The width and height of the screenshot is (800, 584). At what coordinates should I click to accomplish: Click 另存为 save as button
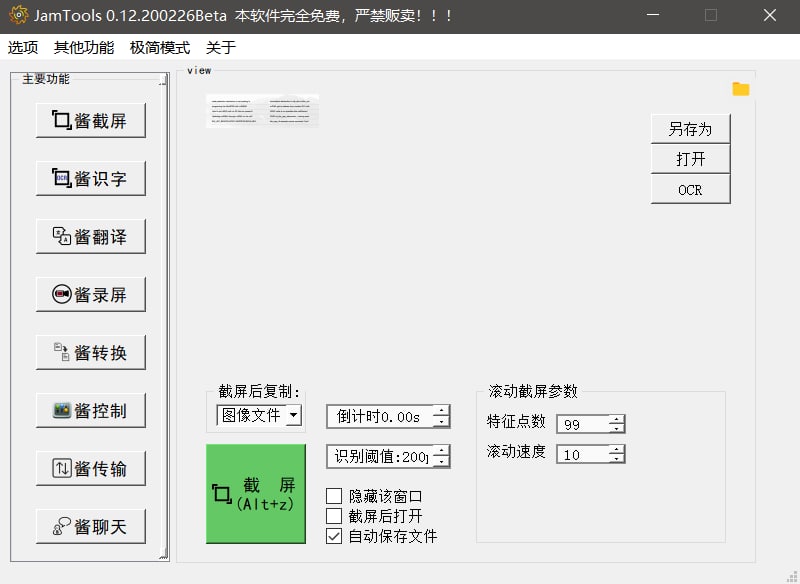click(x=690, y=129)
